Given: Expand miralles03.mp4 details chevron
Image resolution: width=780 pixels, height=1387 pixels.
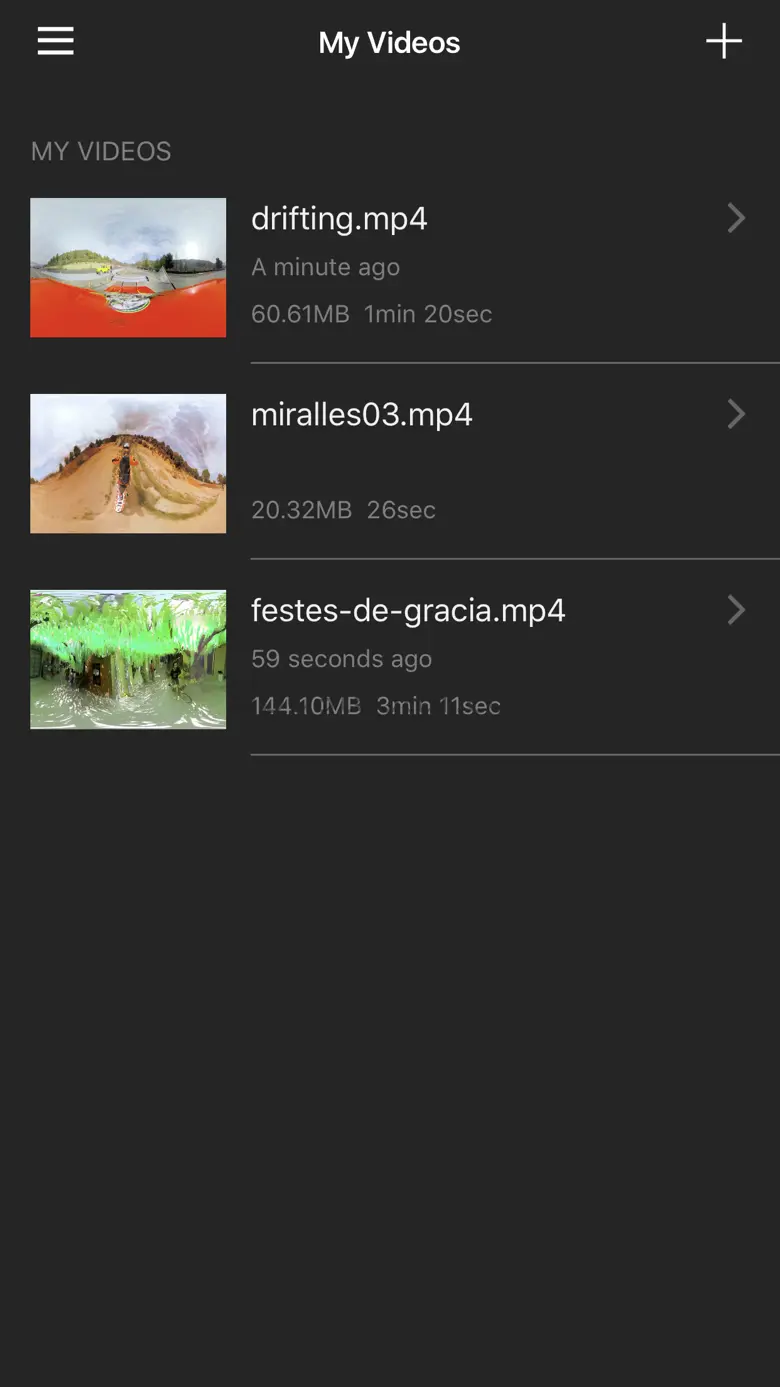Looking at the screenshot, I should (x=736, y=414).
